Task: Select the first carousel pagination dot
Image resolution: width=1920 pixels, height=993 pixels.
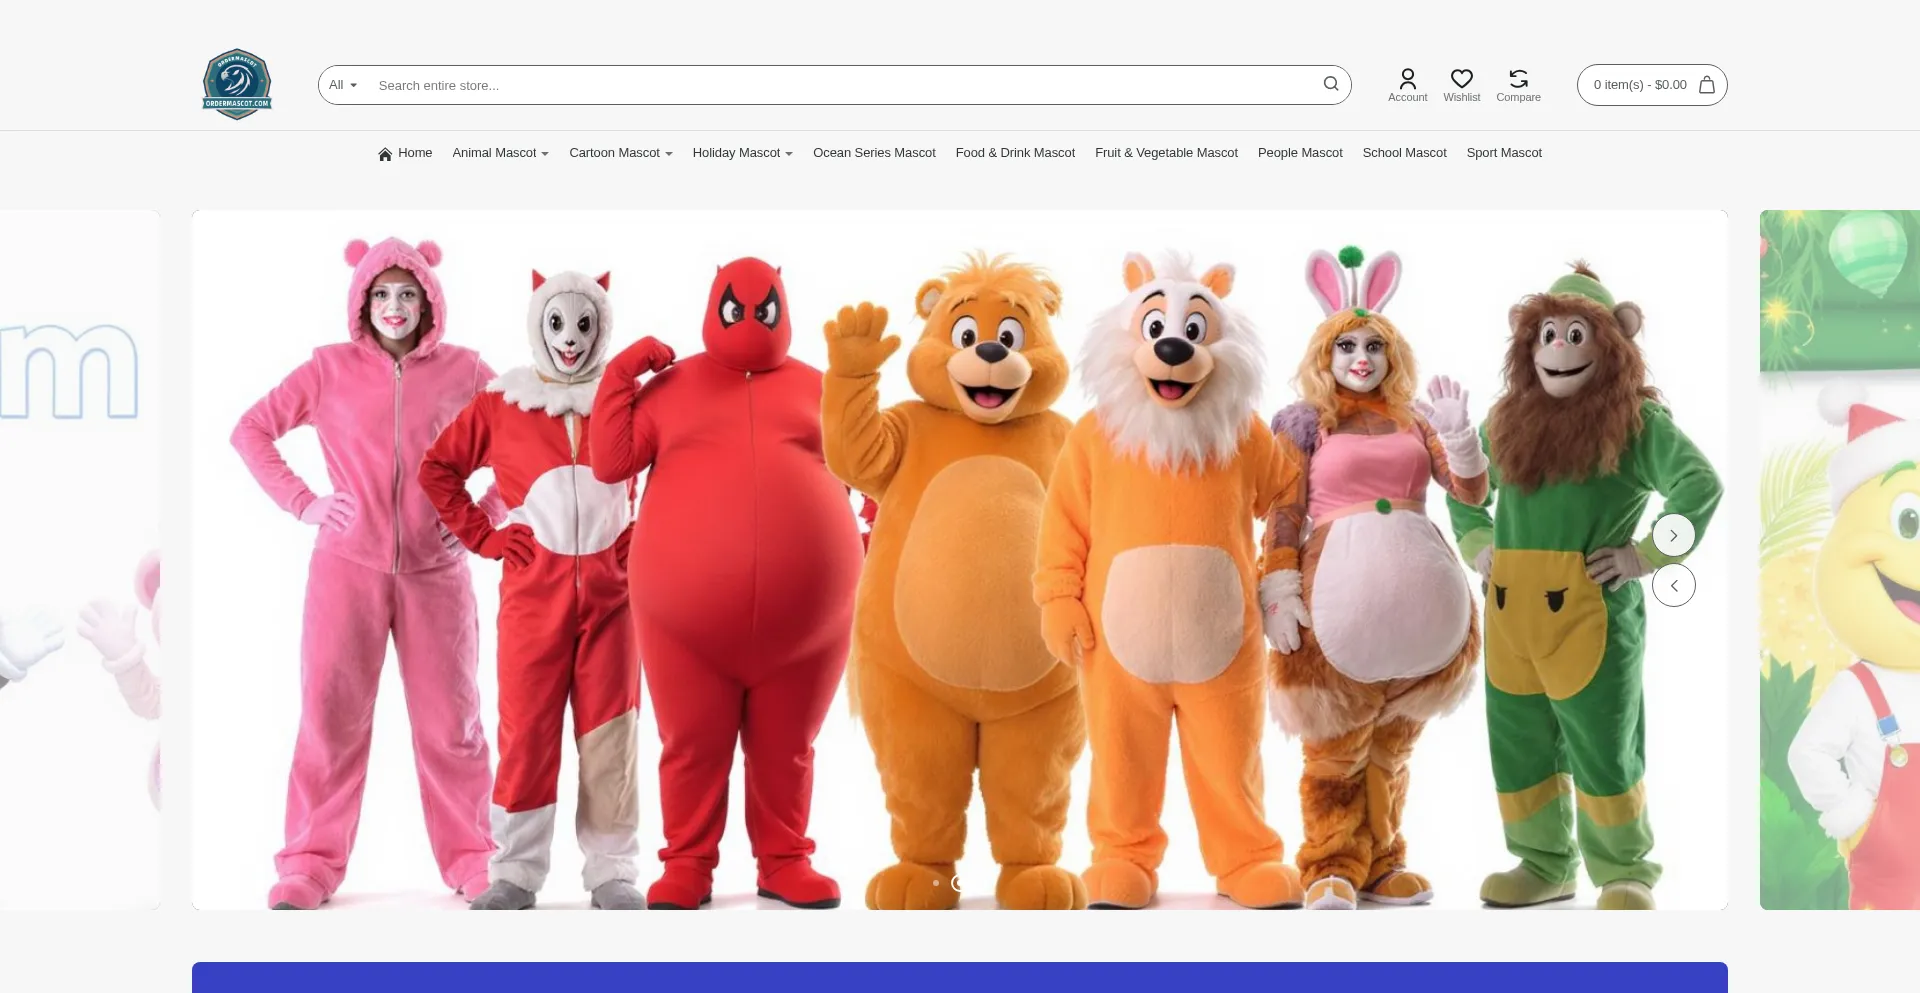Action: 936,883
